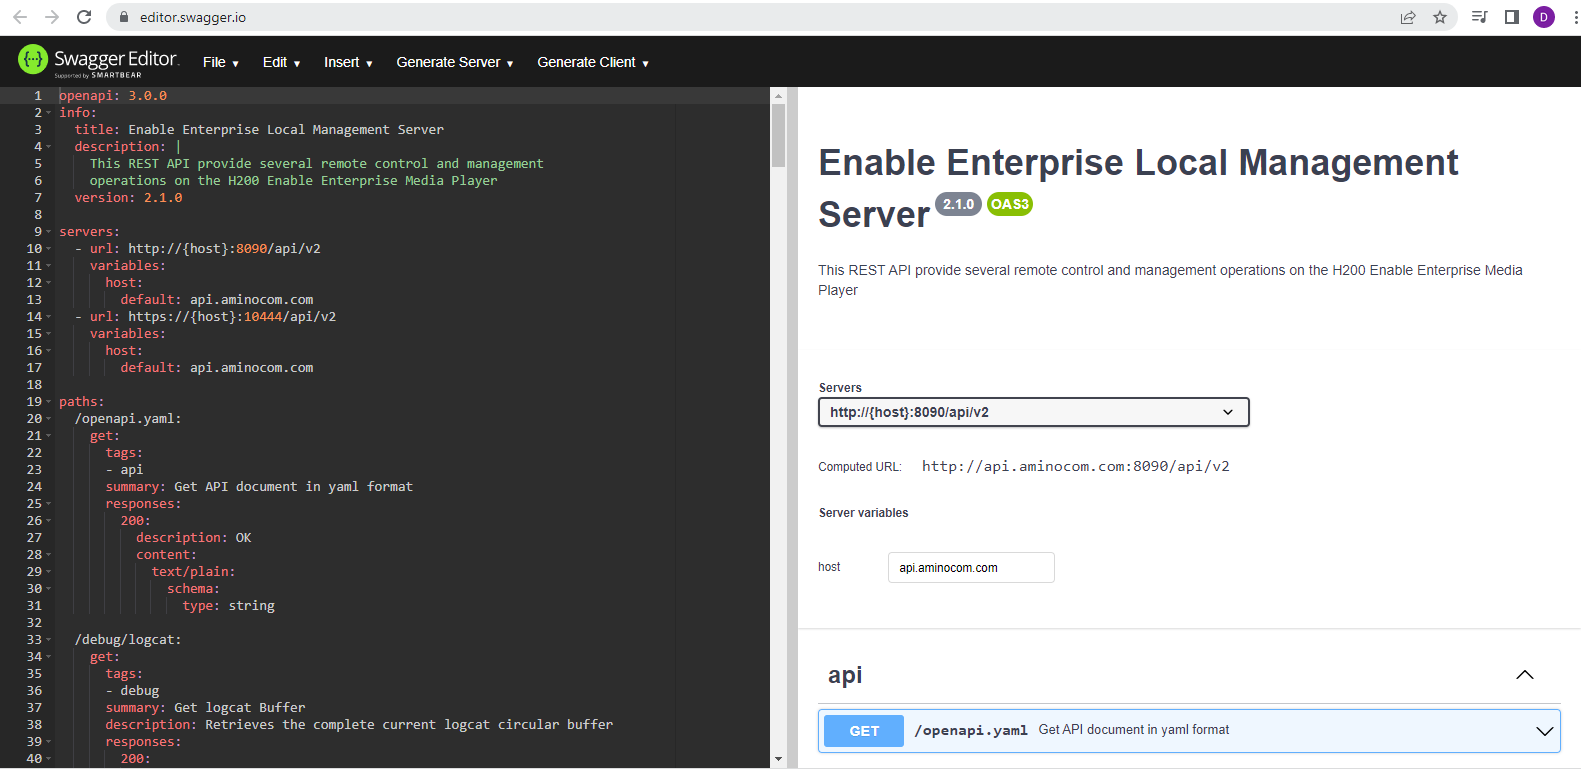Open the Edit menu
Viewport: 1581px width, 769px height.
tap(281, 62)
